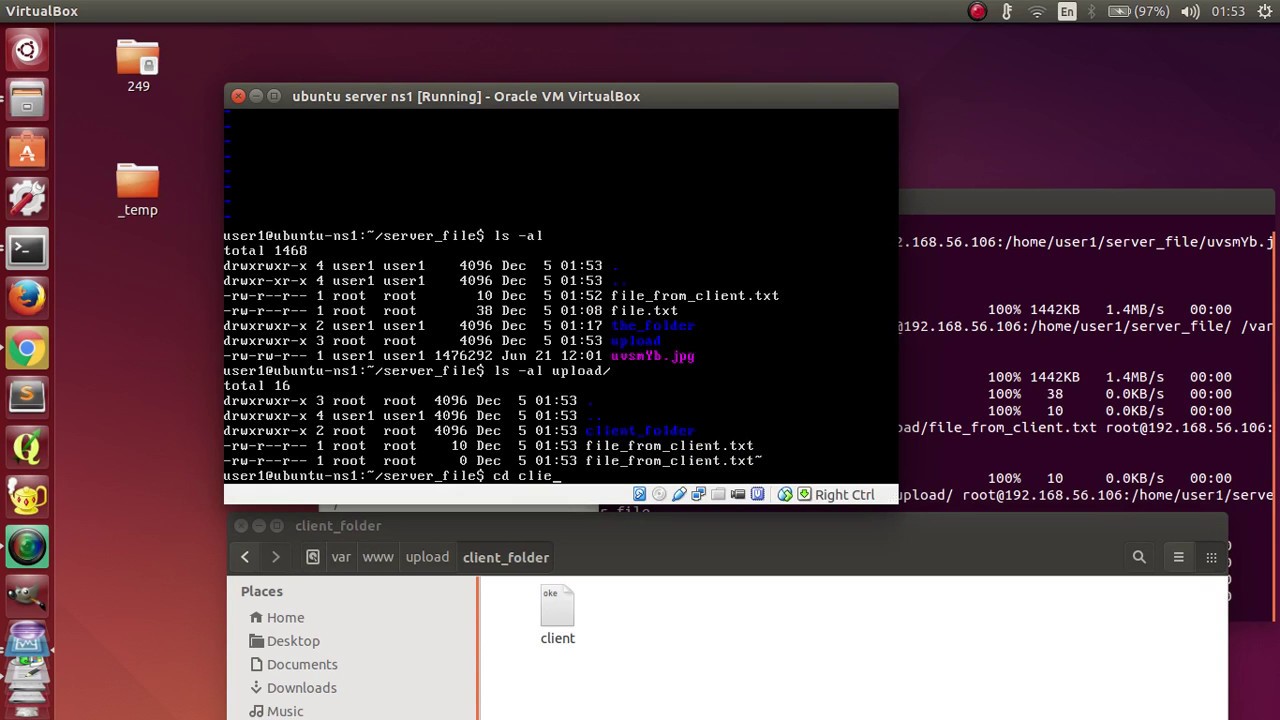Viewport: 1280px width, 720px height.
Task: Open Files manager in the launcher
Action: (x=27, y=100)
